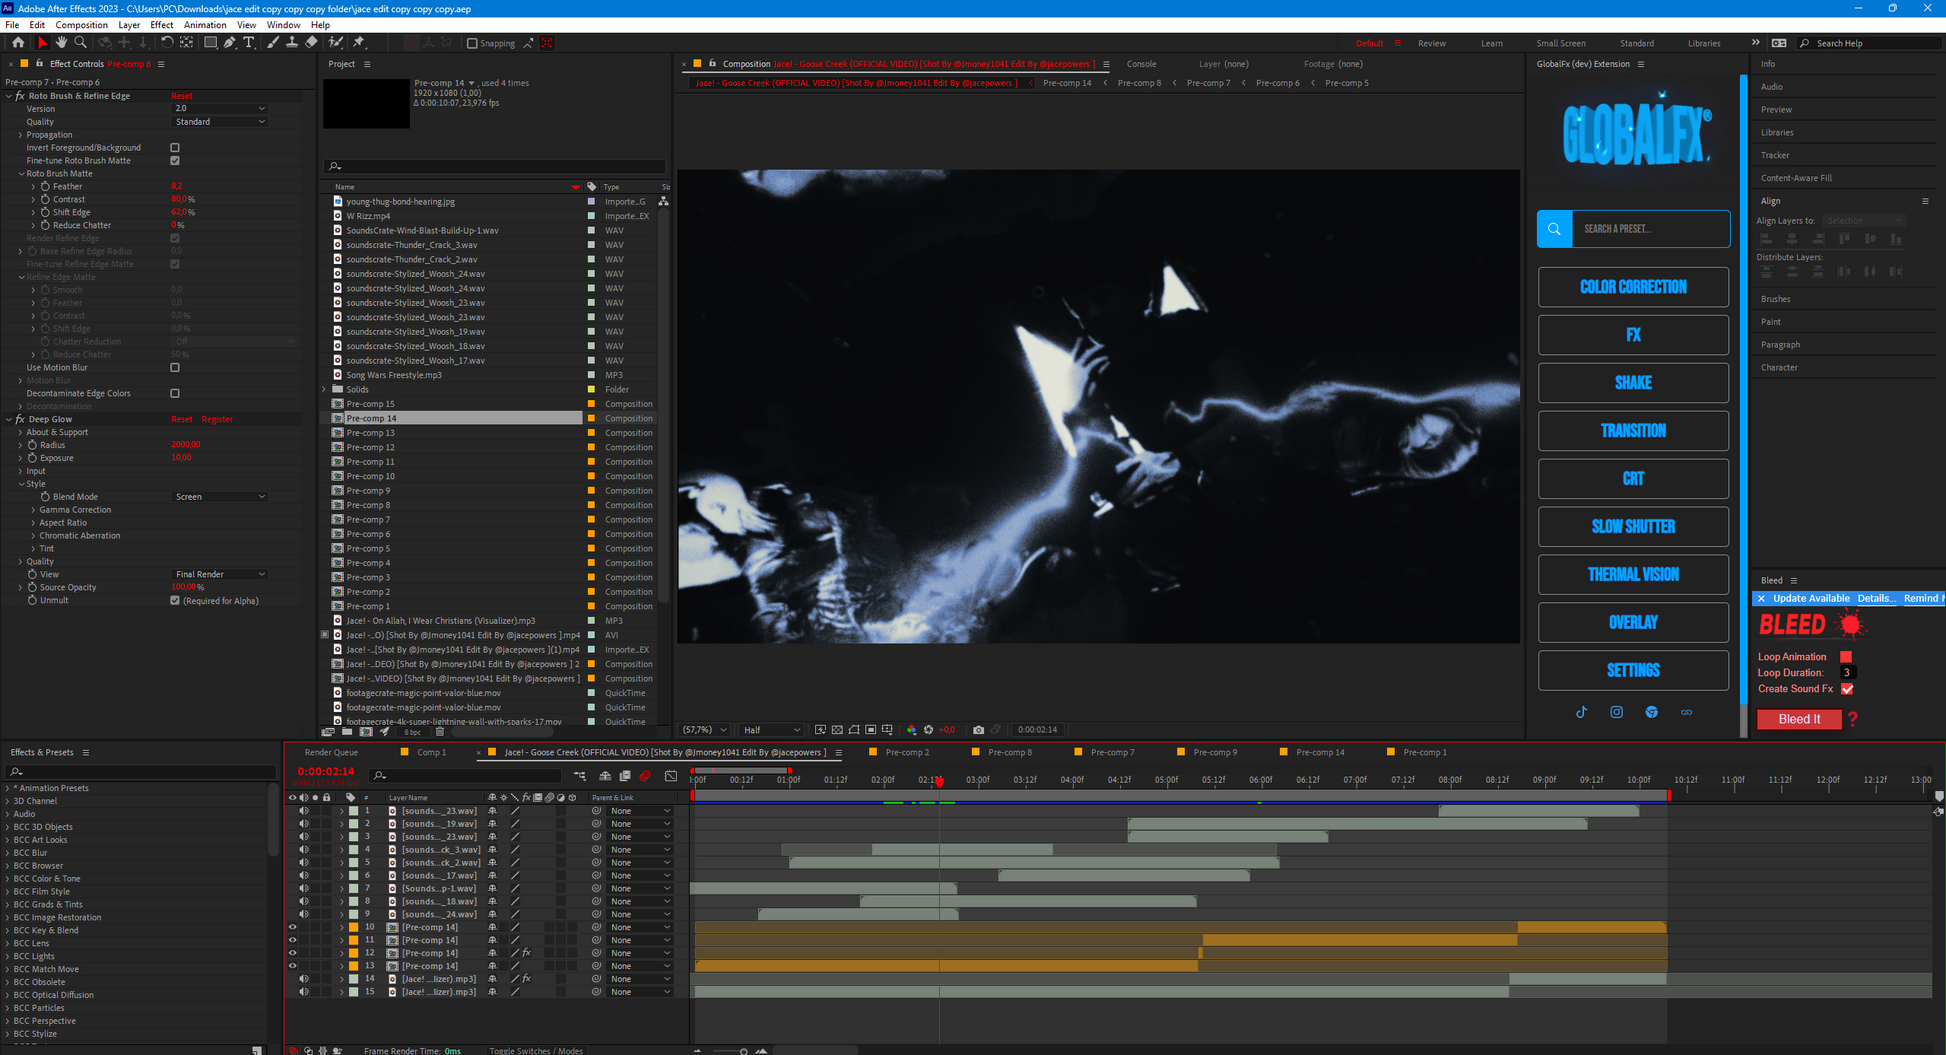Click the Bleed It button
The image size is (1946, 1055).
pyautogui.click(x=1798, y=719)
